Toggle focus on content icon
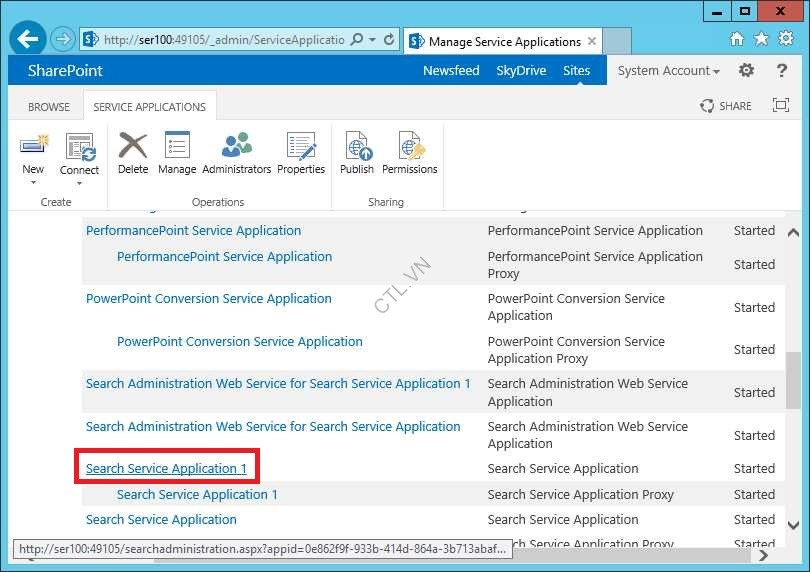 [781, 106]
